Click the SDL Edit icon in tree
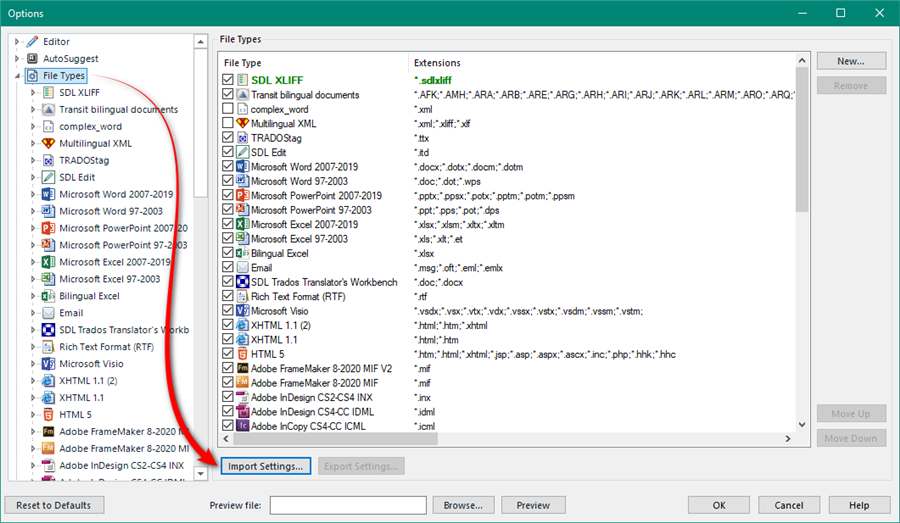 point(49,177)
